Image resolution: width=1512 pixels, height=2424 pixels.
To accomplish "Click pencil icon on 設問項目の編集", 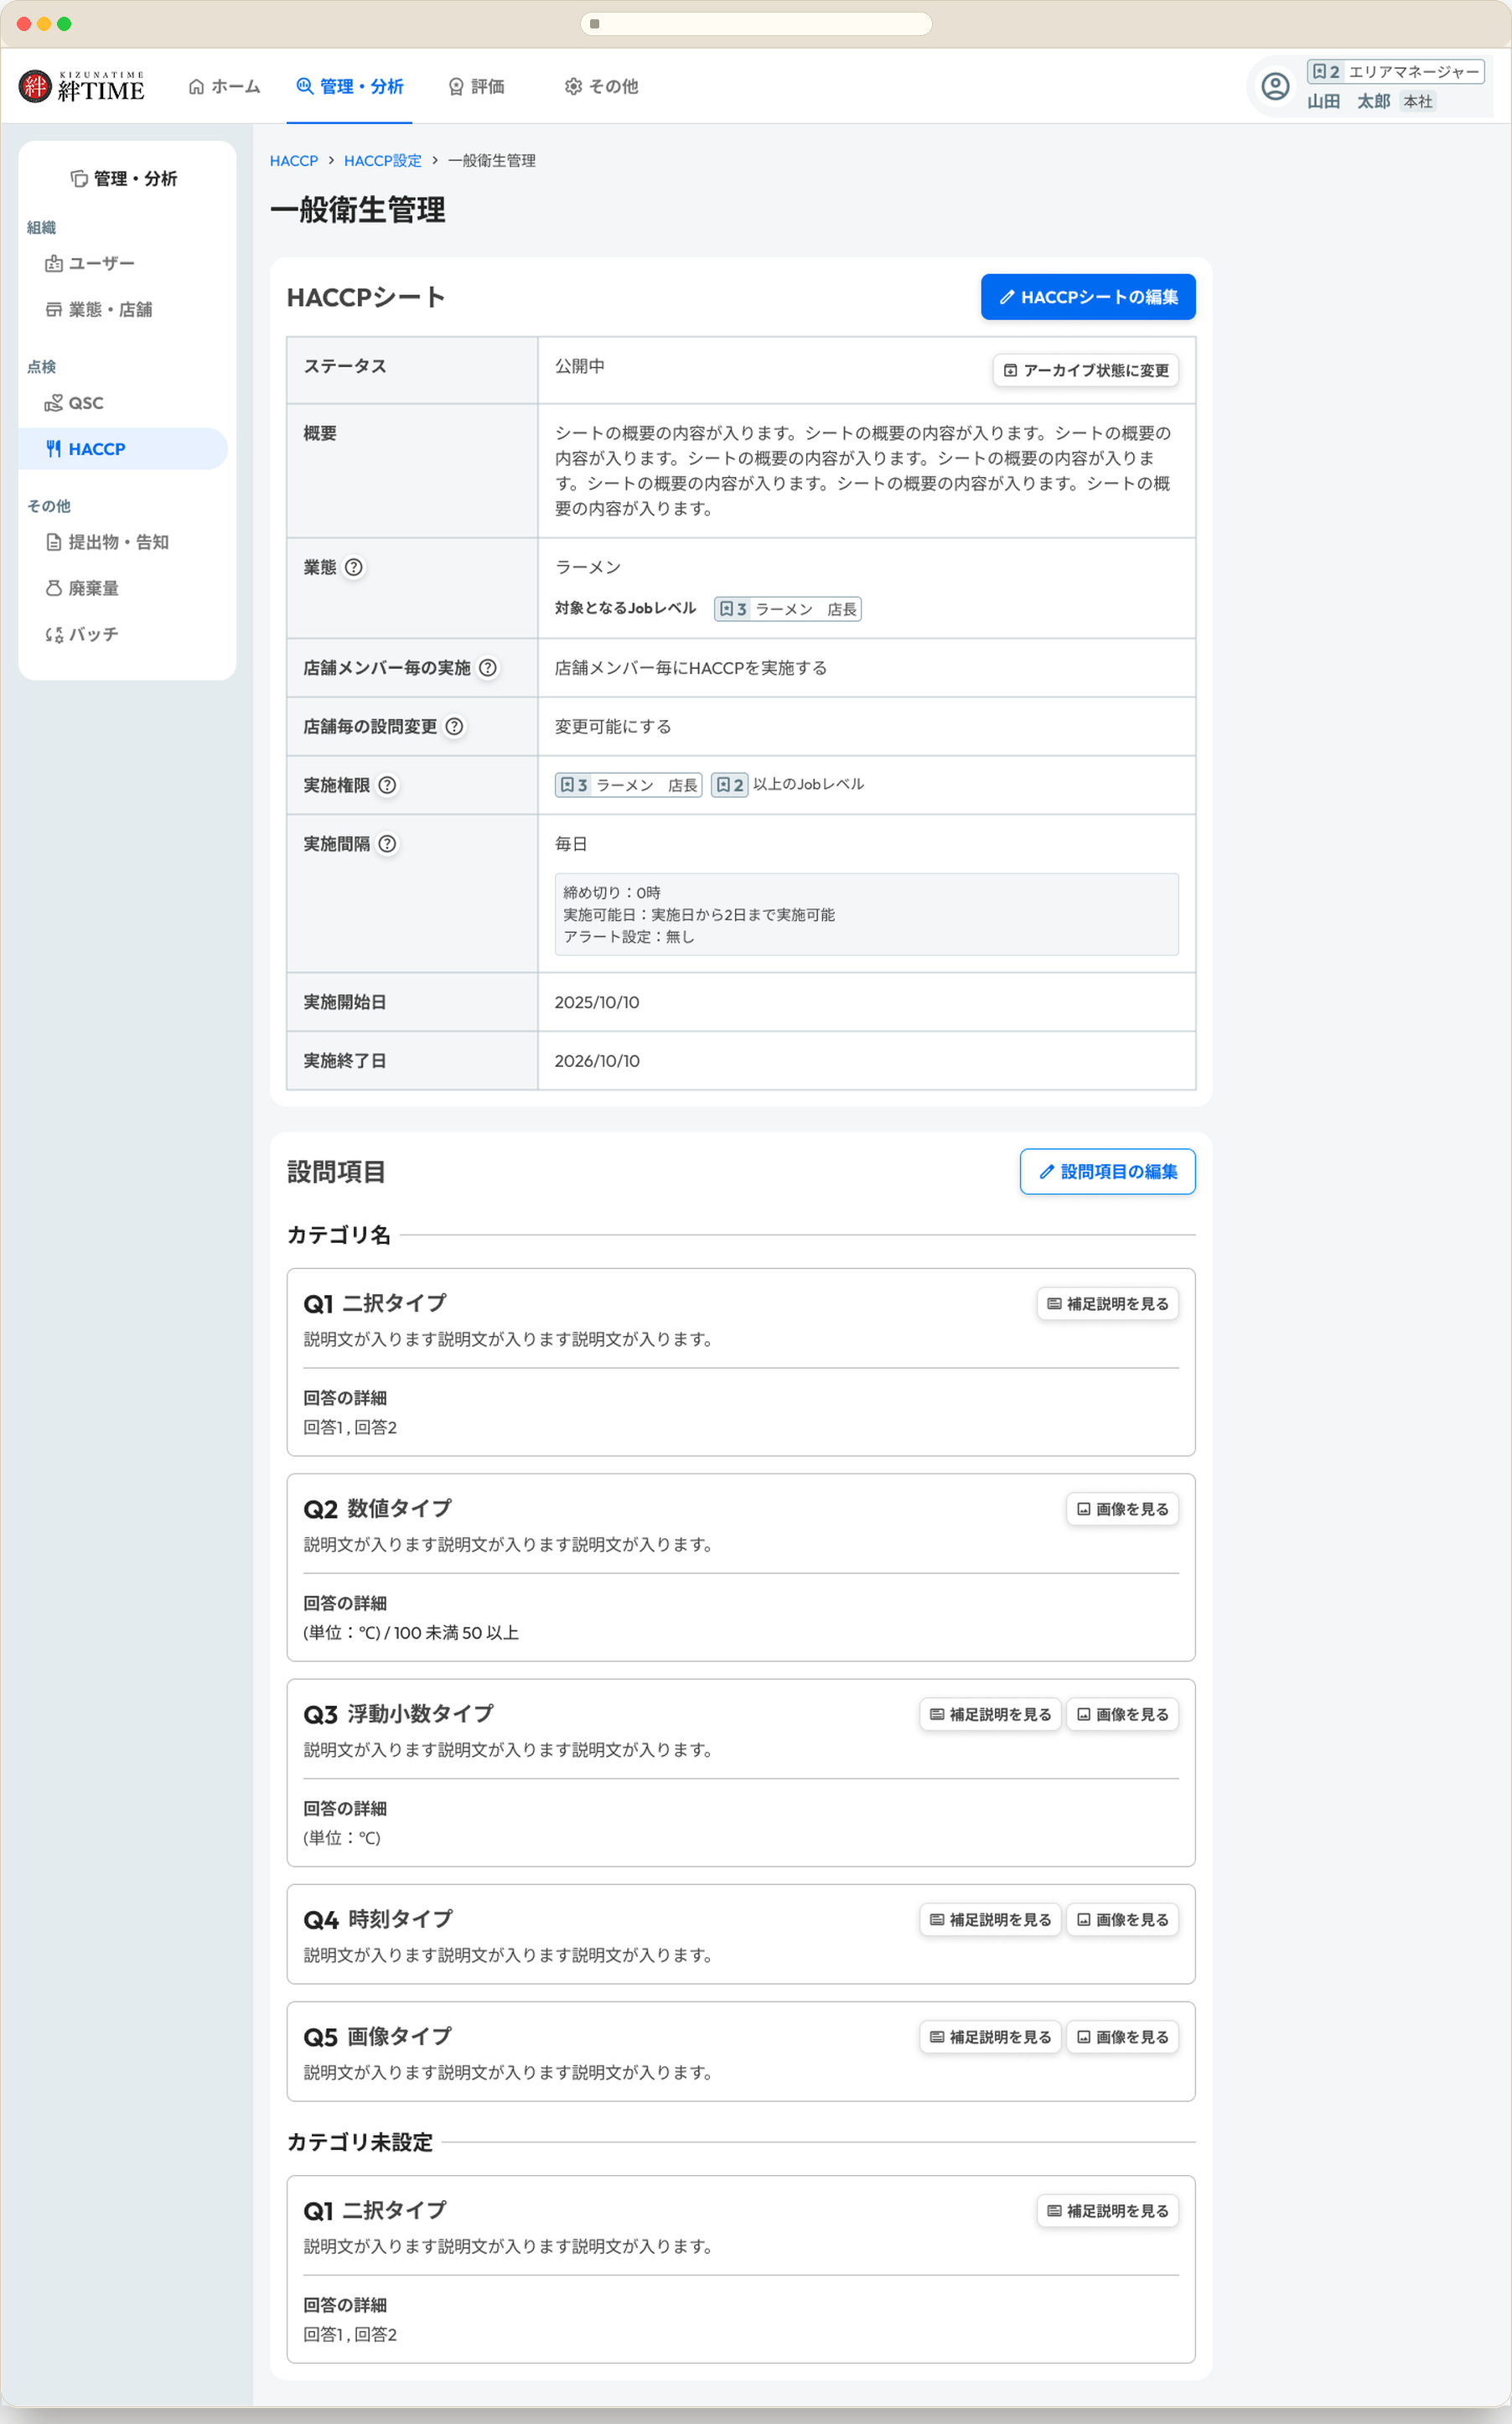I will 1047,1172.
